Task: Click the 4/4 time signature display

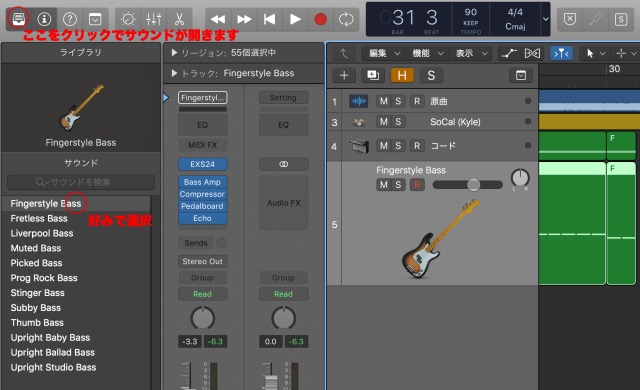Action: [515, 12]
